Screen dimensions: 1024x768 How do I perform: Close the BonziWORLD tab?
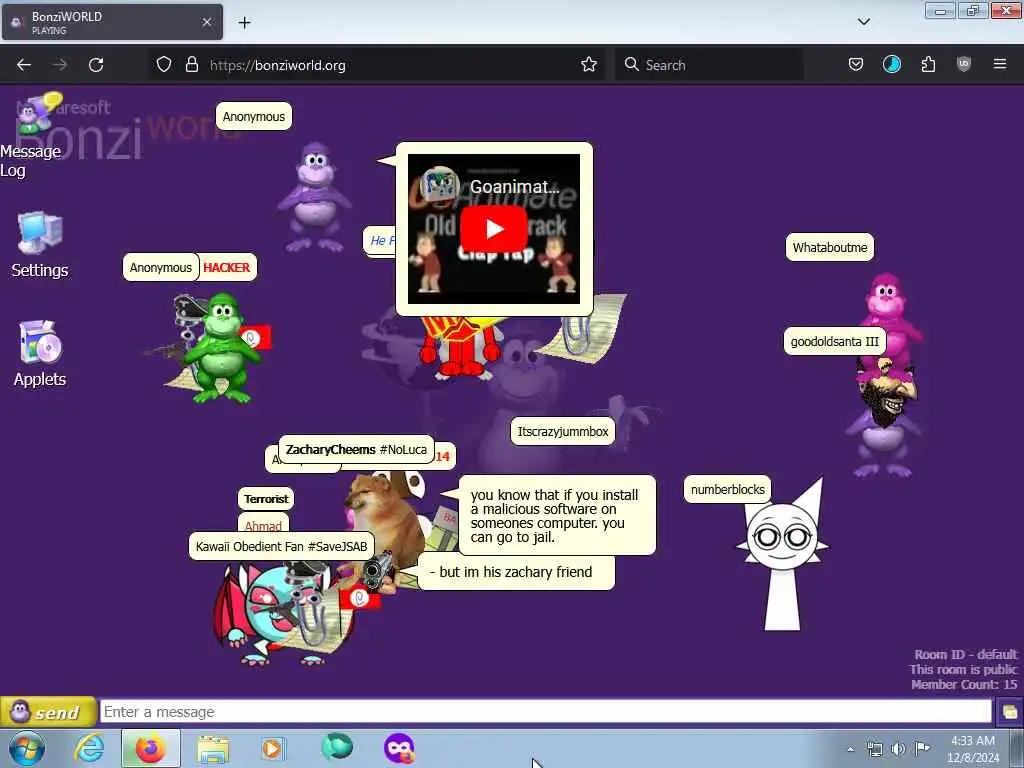pyautogui.click(x=207, y=22)
